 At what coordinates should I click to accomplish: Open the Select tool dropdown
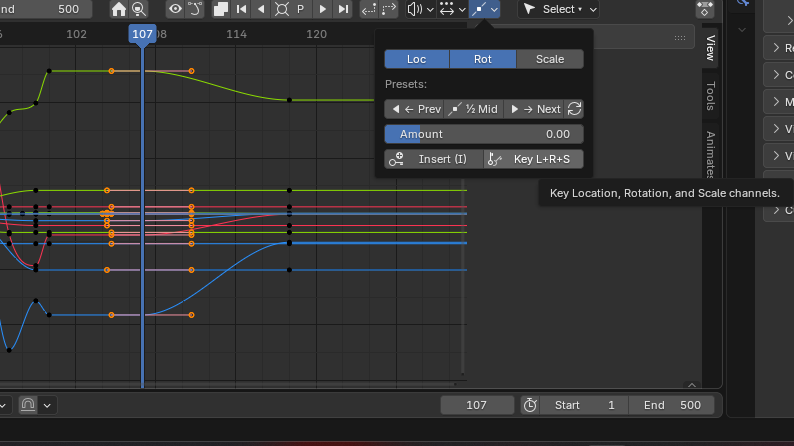pos(558,9)
